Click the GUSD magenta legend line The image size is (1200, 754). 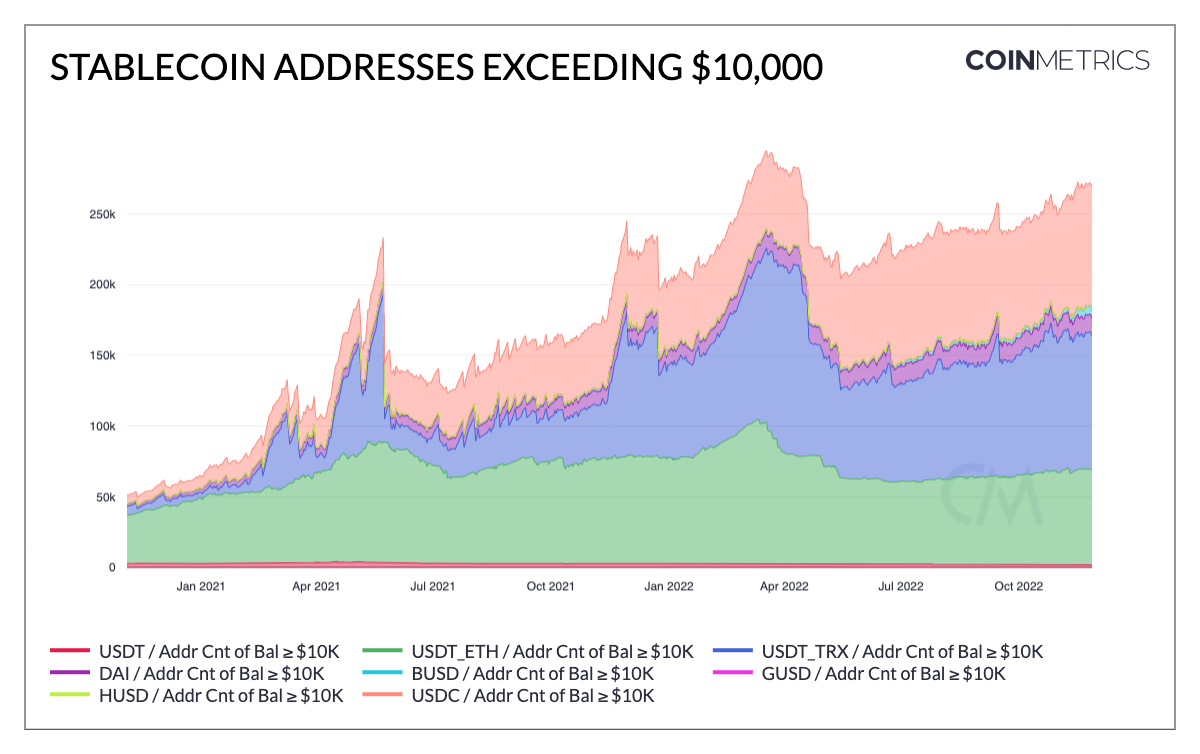pos(733,674)
